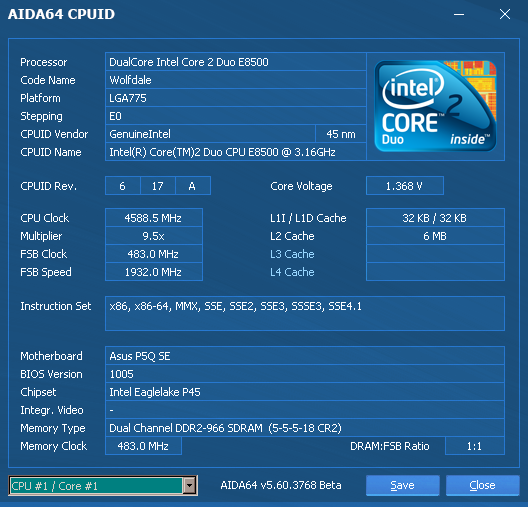Click the CPUID Rev. value 6
Screen dimensions: 528x507
pos(123,186)
